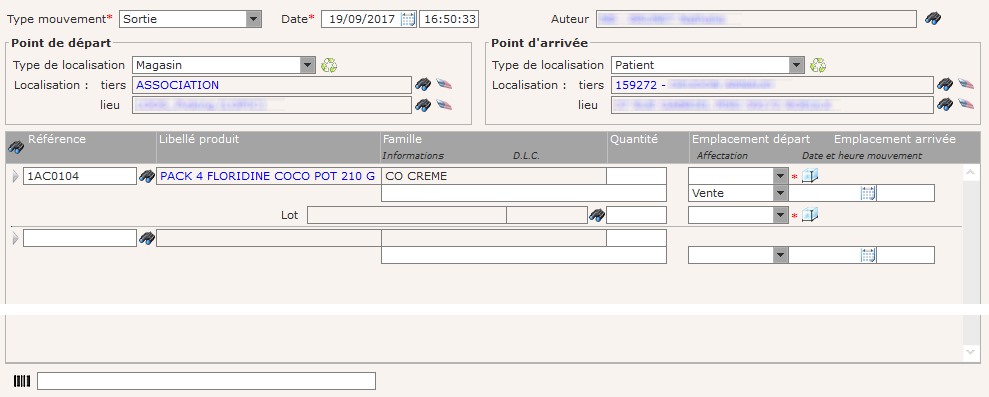Search arrival tiers 159272 with the binoculars icon

pos(944,85)
